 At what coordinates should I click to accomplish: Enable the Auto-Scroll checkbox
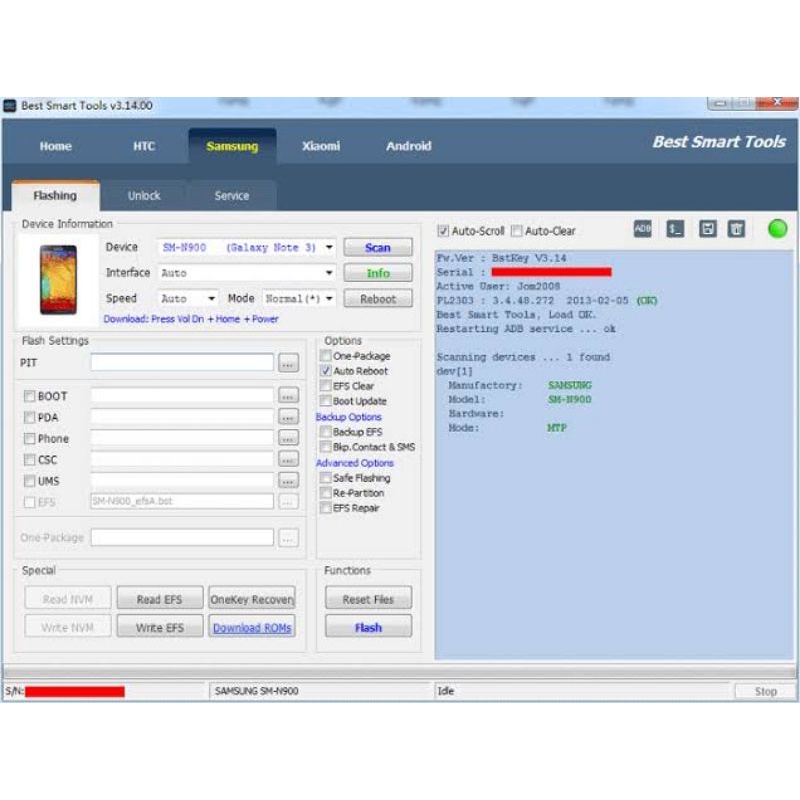[443, 231]
